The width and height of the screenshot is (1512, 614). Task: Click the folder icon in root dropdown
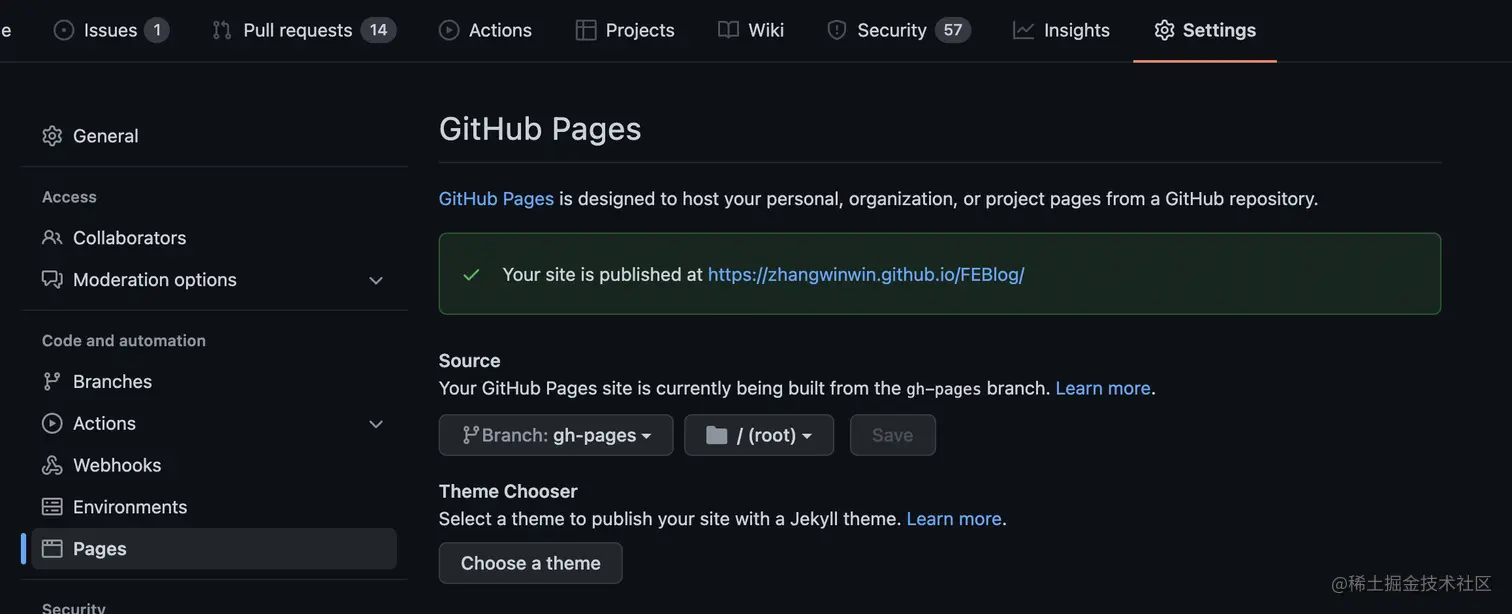click(x=717, y=435)
